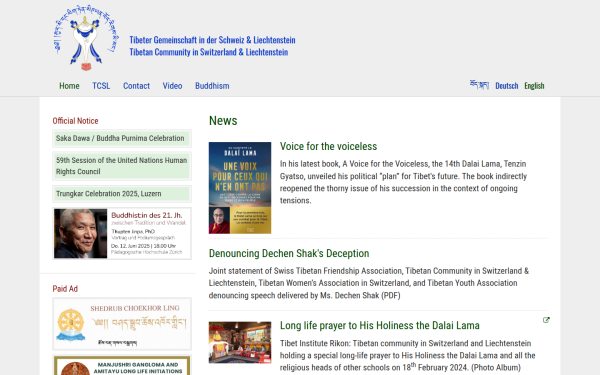The image size is (600, 375).
Task: Open the Video menu item
Action: tap(172, 86)
